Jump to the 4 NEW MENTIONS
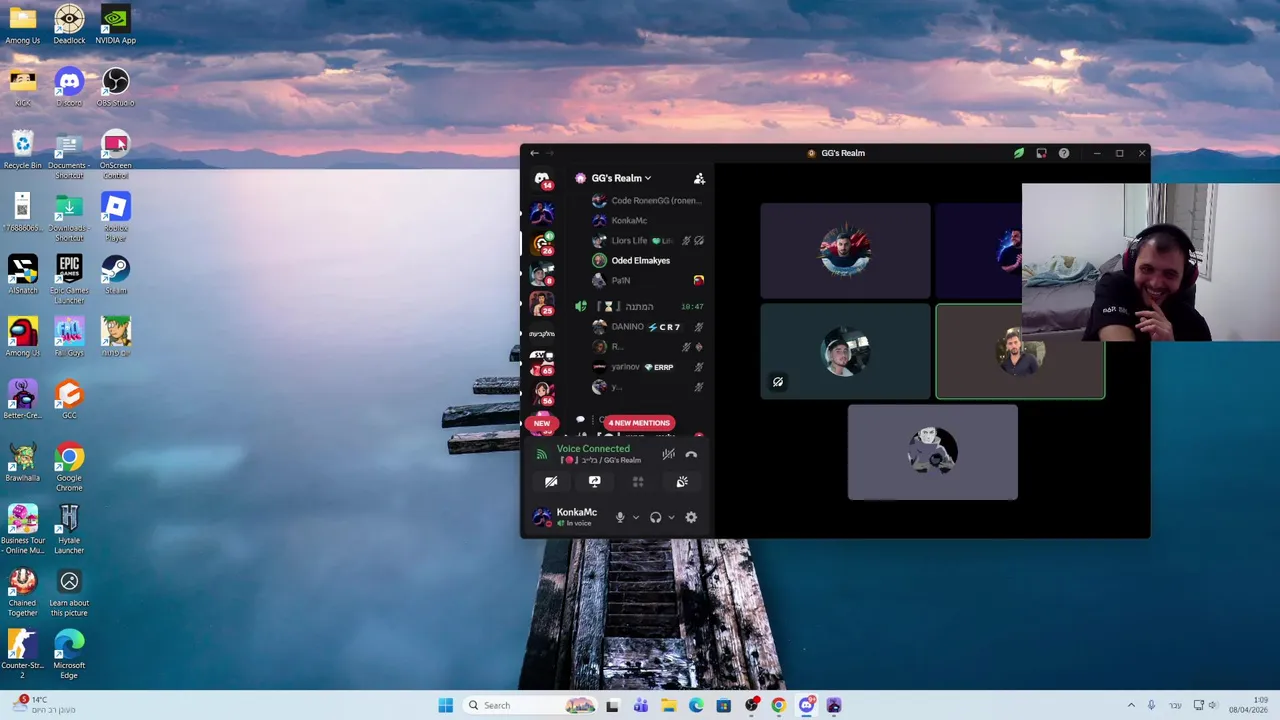The image size is (1280, 720). 639,423
